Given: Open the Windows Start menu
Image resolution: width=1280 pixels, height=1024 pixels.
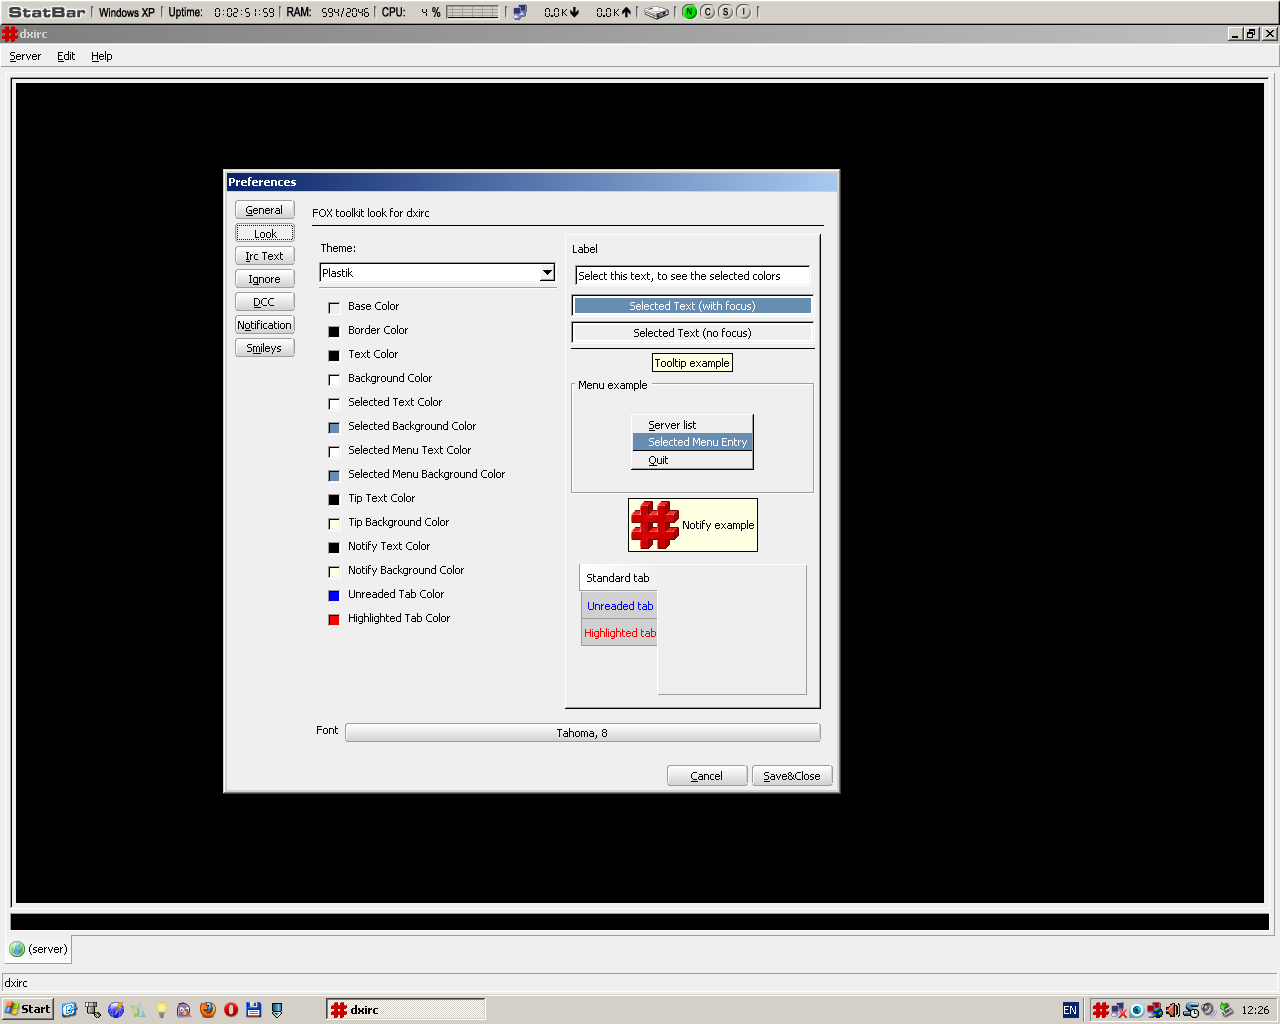Looking at the screenshot, I should click(28, 1010).
